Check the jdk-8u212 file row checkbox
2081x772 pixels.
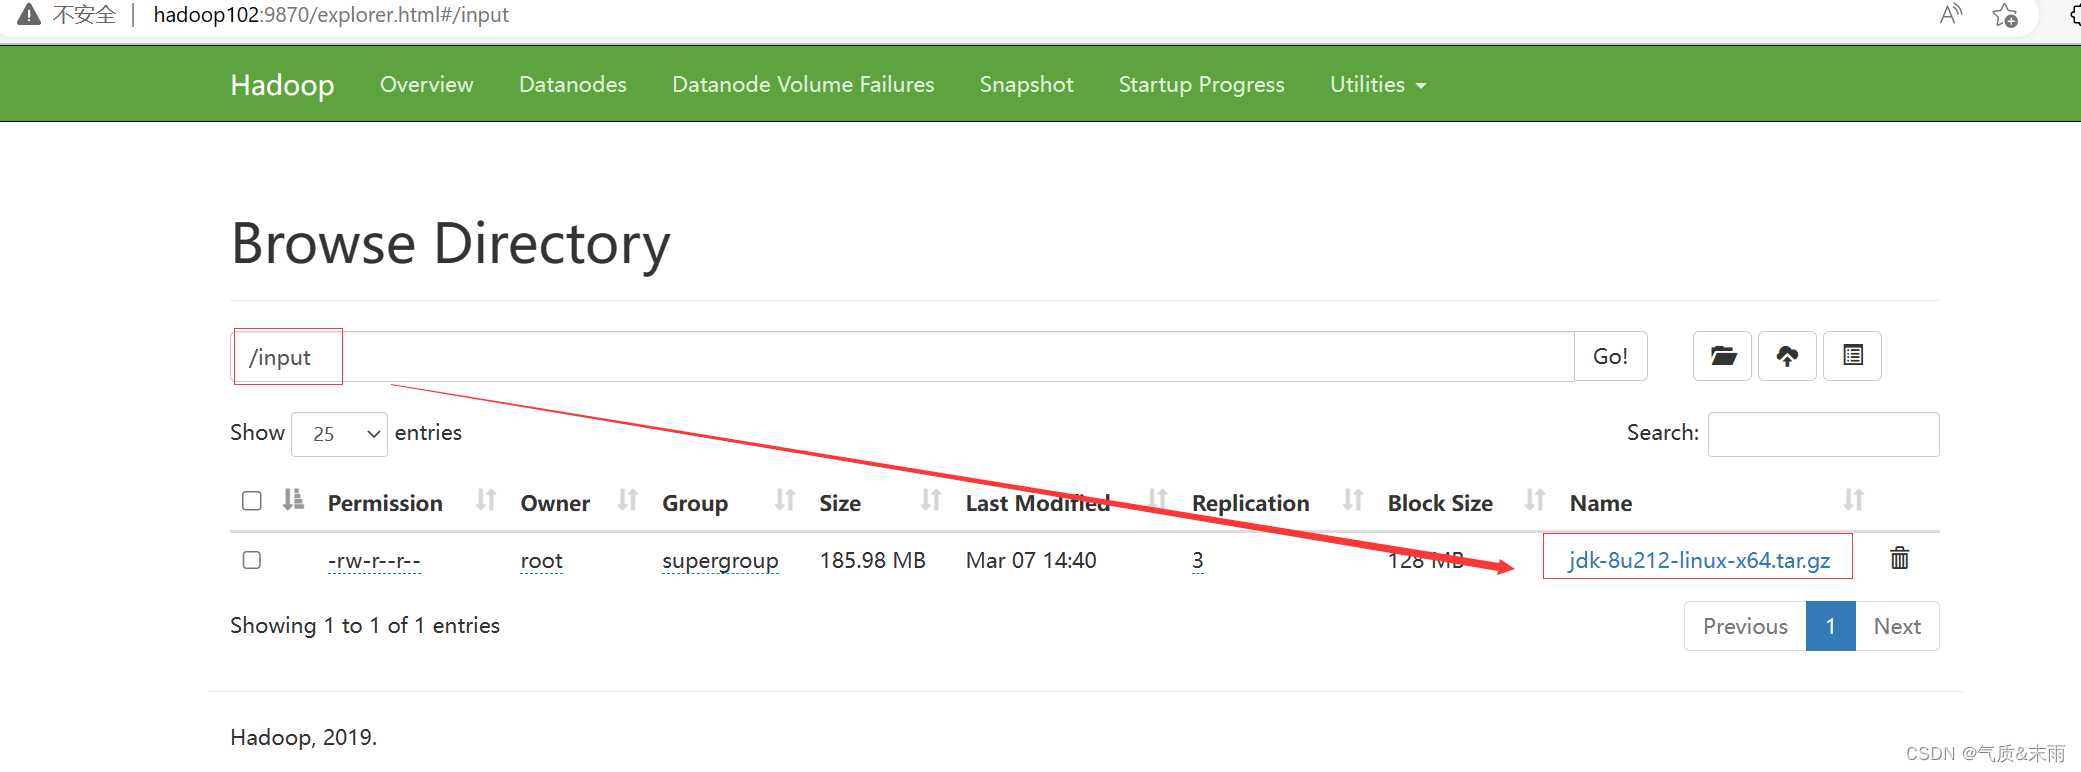(252, 560)
